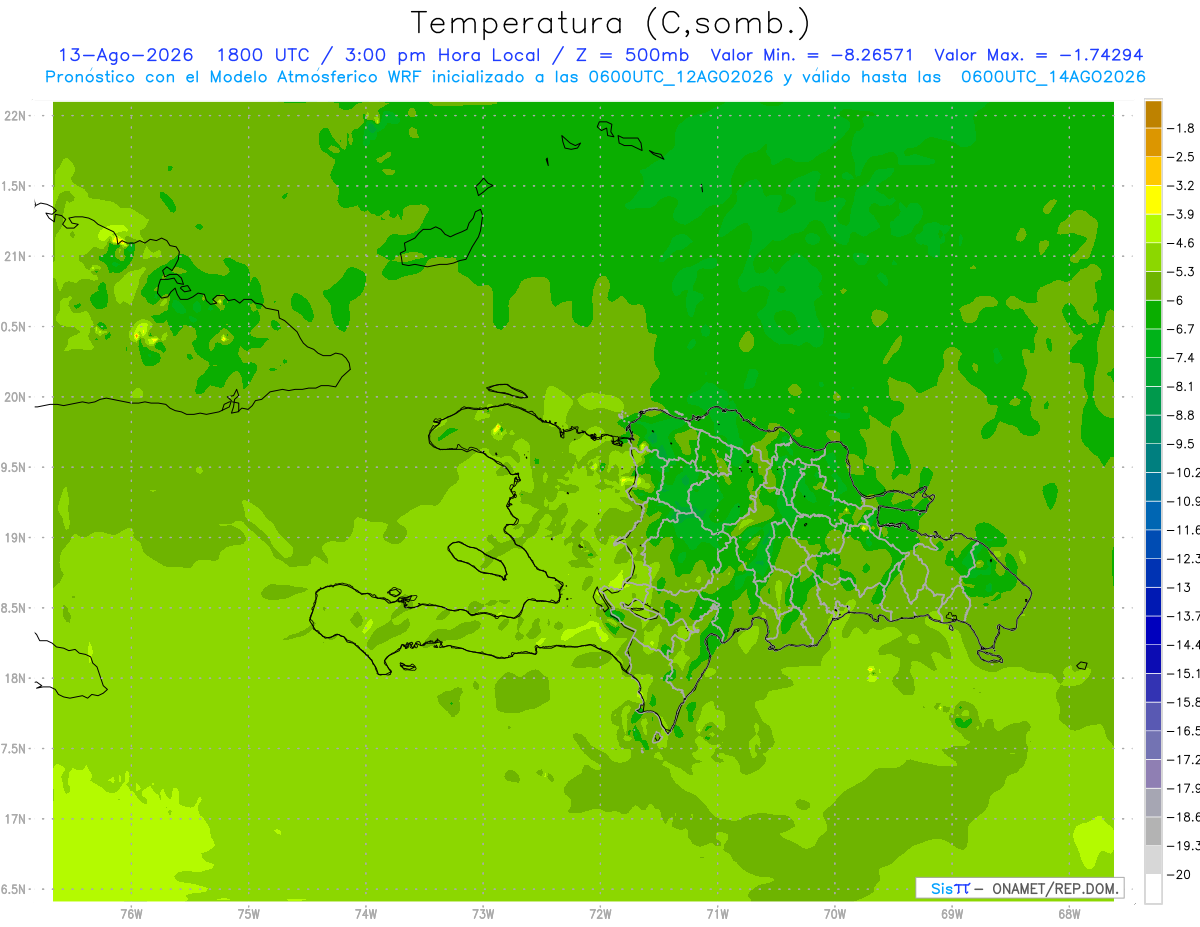Click the "71W" longitude axis label
The width and height of the screenshot is (1200, 927).
pos(717,915)
